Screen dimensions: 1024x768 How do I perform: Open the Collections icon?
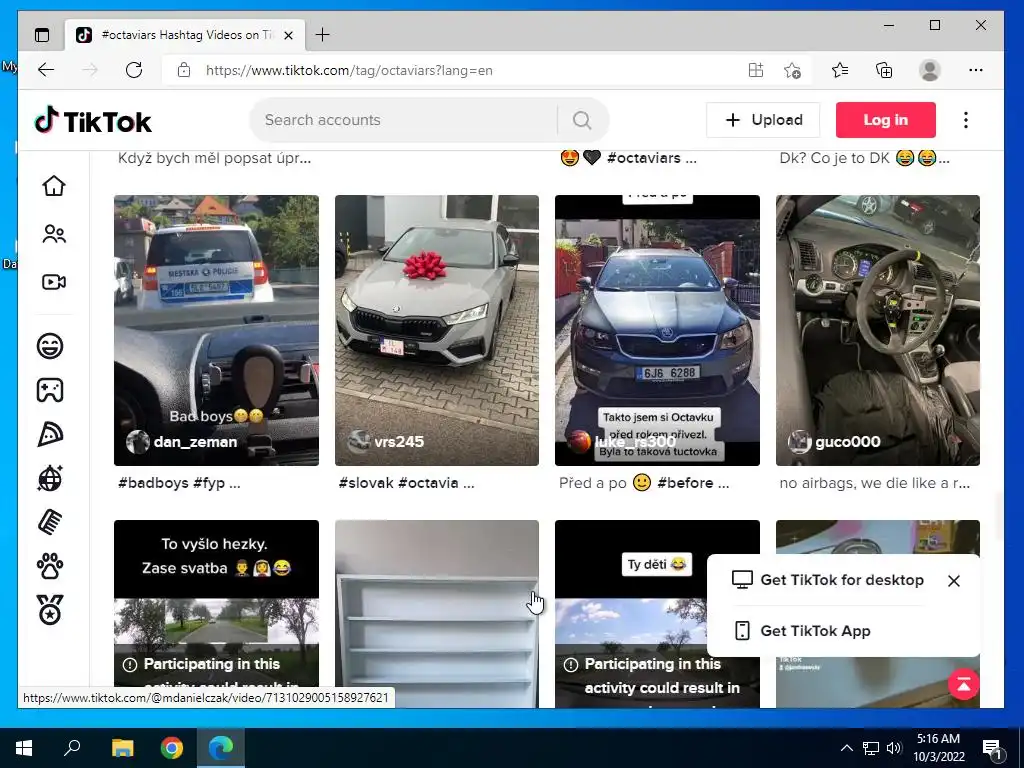click(884, 70)
